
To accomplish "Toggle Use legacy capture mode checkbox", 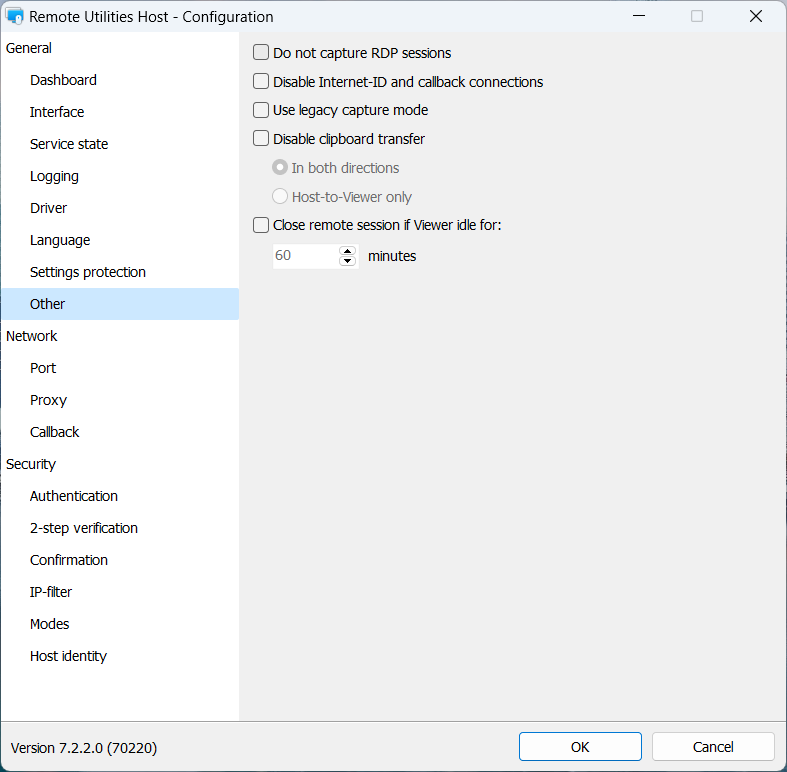I will (261, 110).
